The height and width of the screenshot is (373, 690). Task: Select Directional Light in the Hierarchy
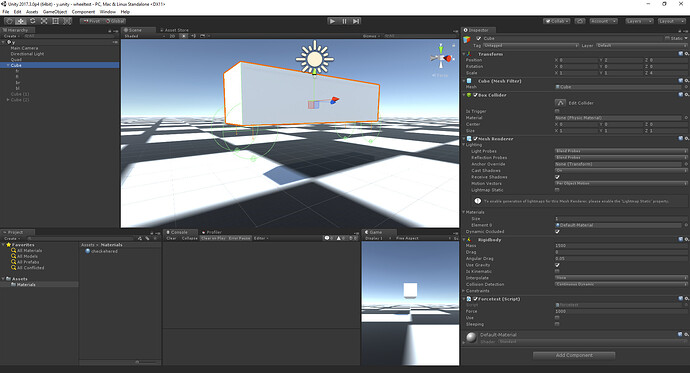pos(27,54)
